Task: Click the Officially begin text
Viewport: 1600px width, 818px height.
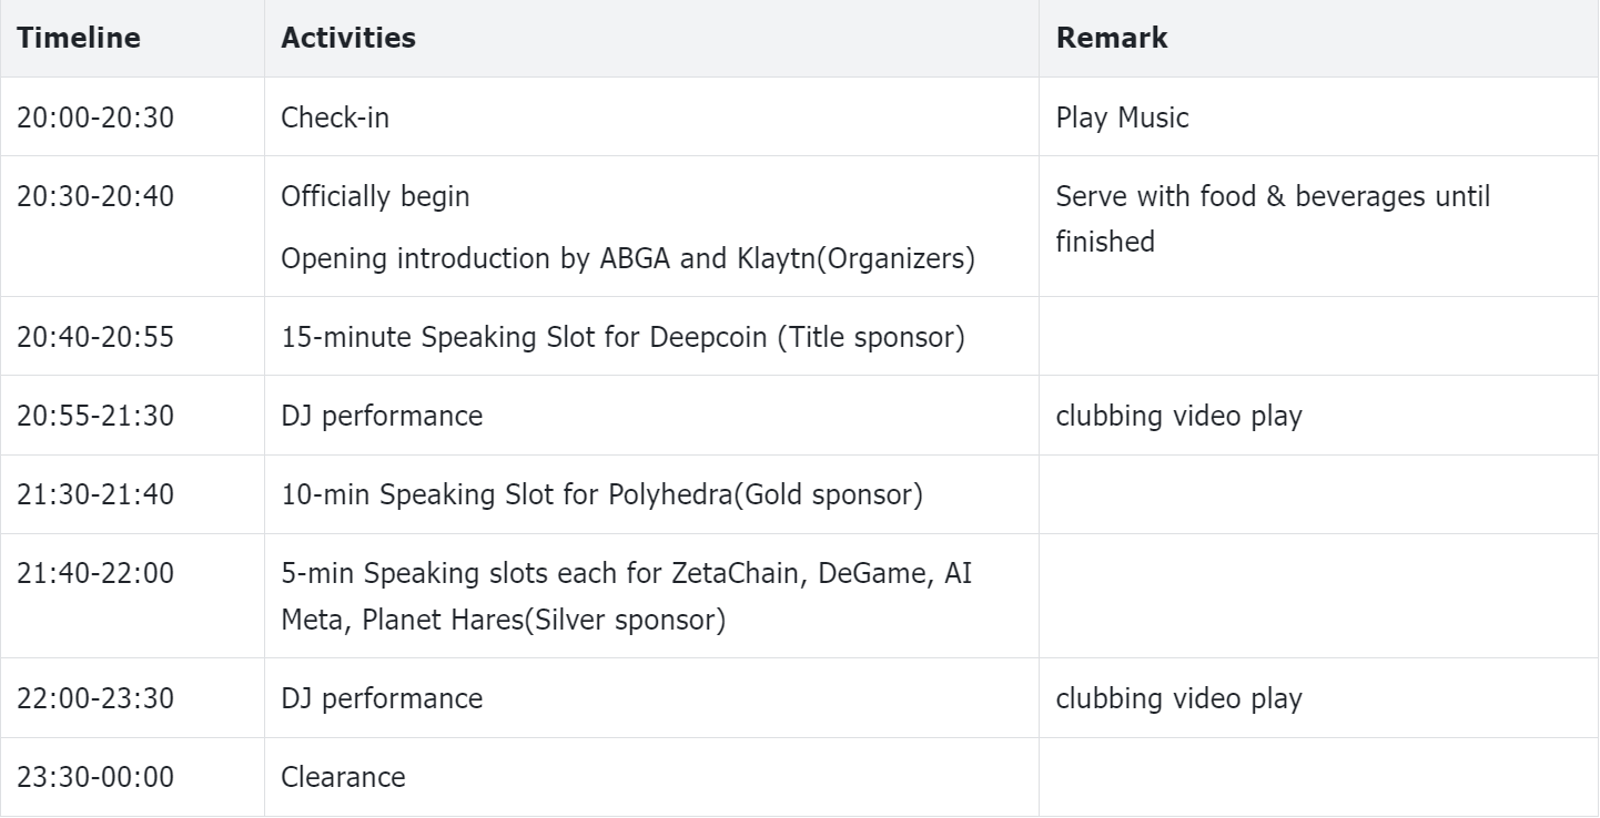Action: coord(375,196)
